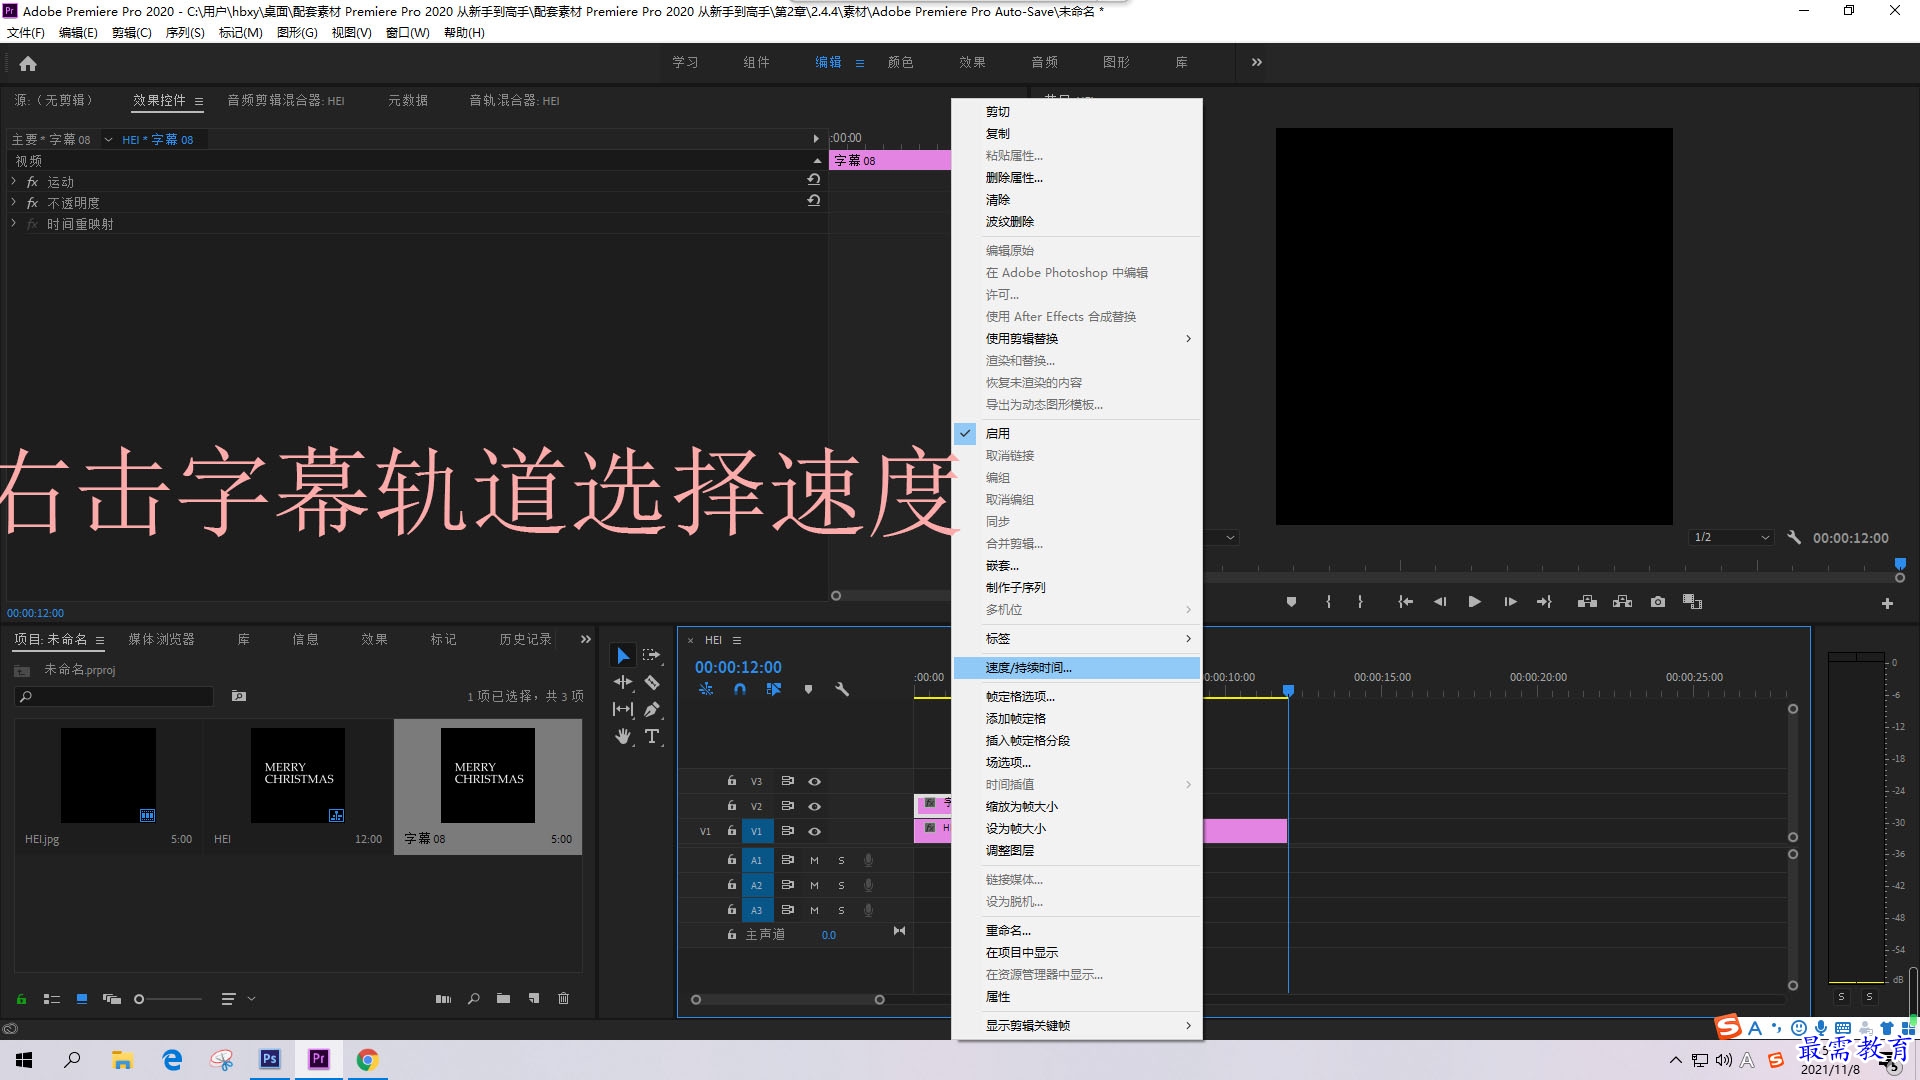The height and width of the screenshot is (1080, 1920).
Task: Play the program monitor
Action: (1474, 602)
